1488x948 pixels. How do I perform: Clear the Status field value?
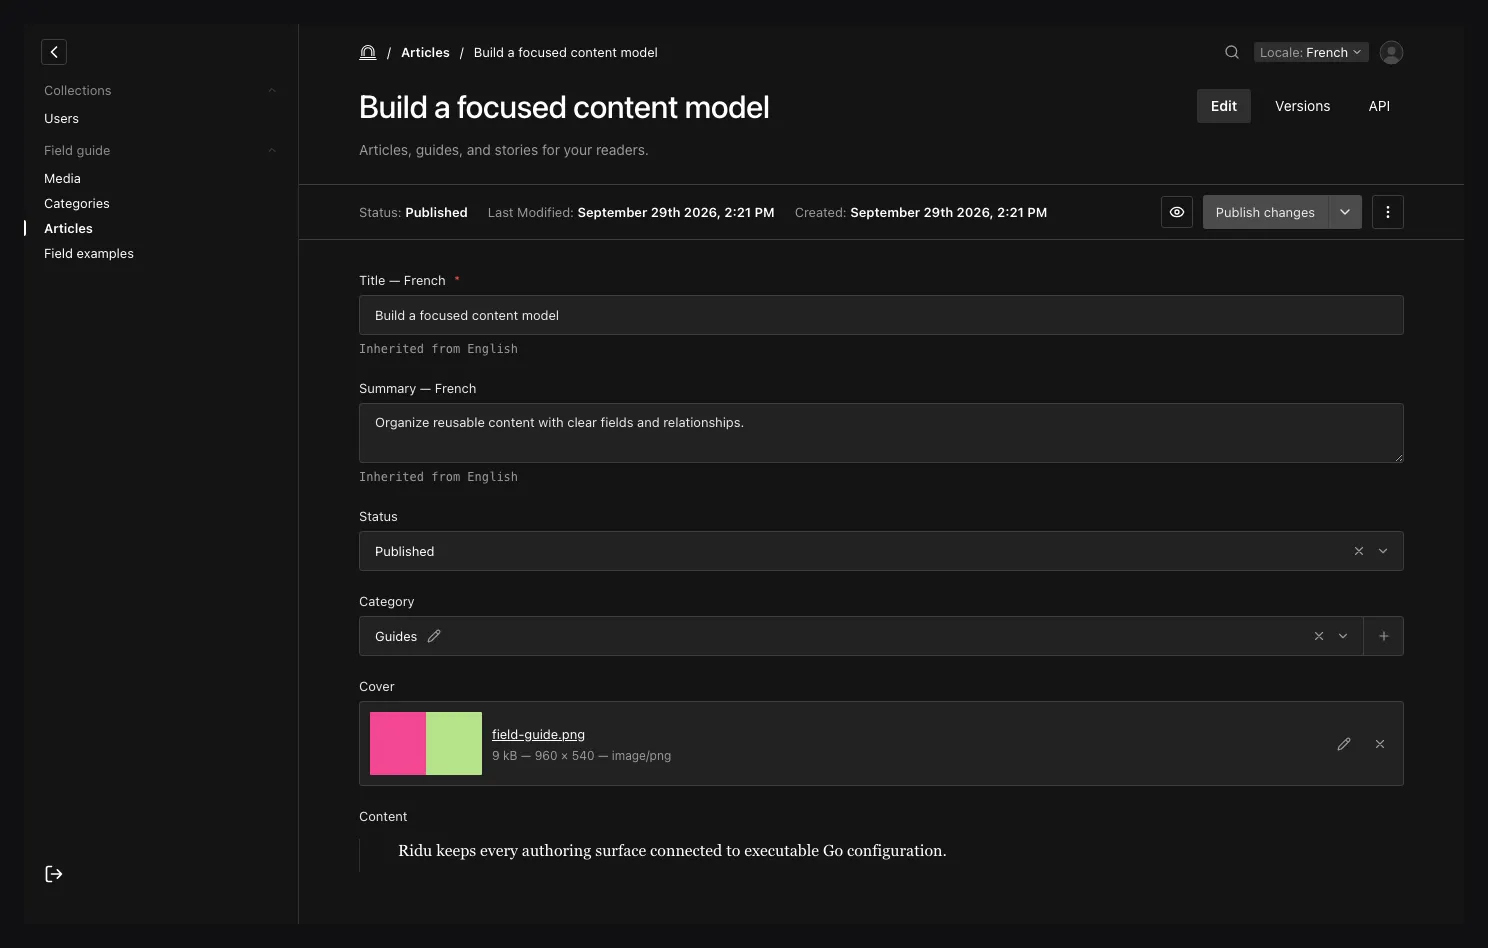click(x=1359, y=551)
